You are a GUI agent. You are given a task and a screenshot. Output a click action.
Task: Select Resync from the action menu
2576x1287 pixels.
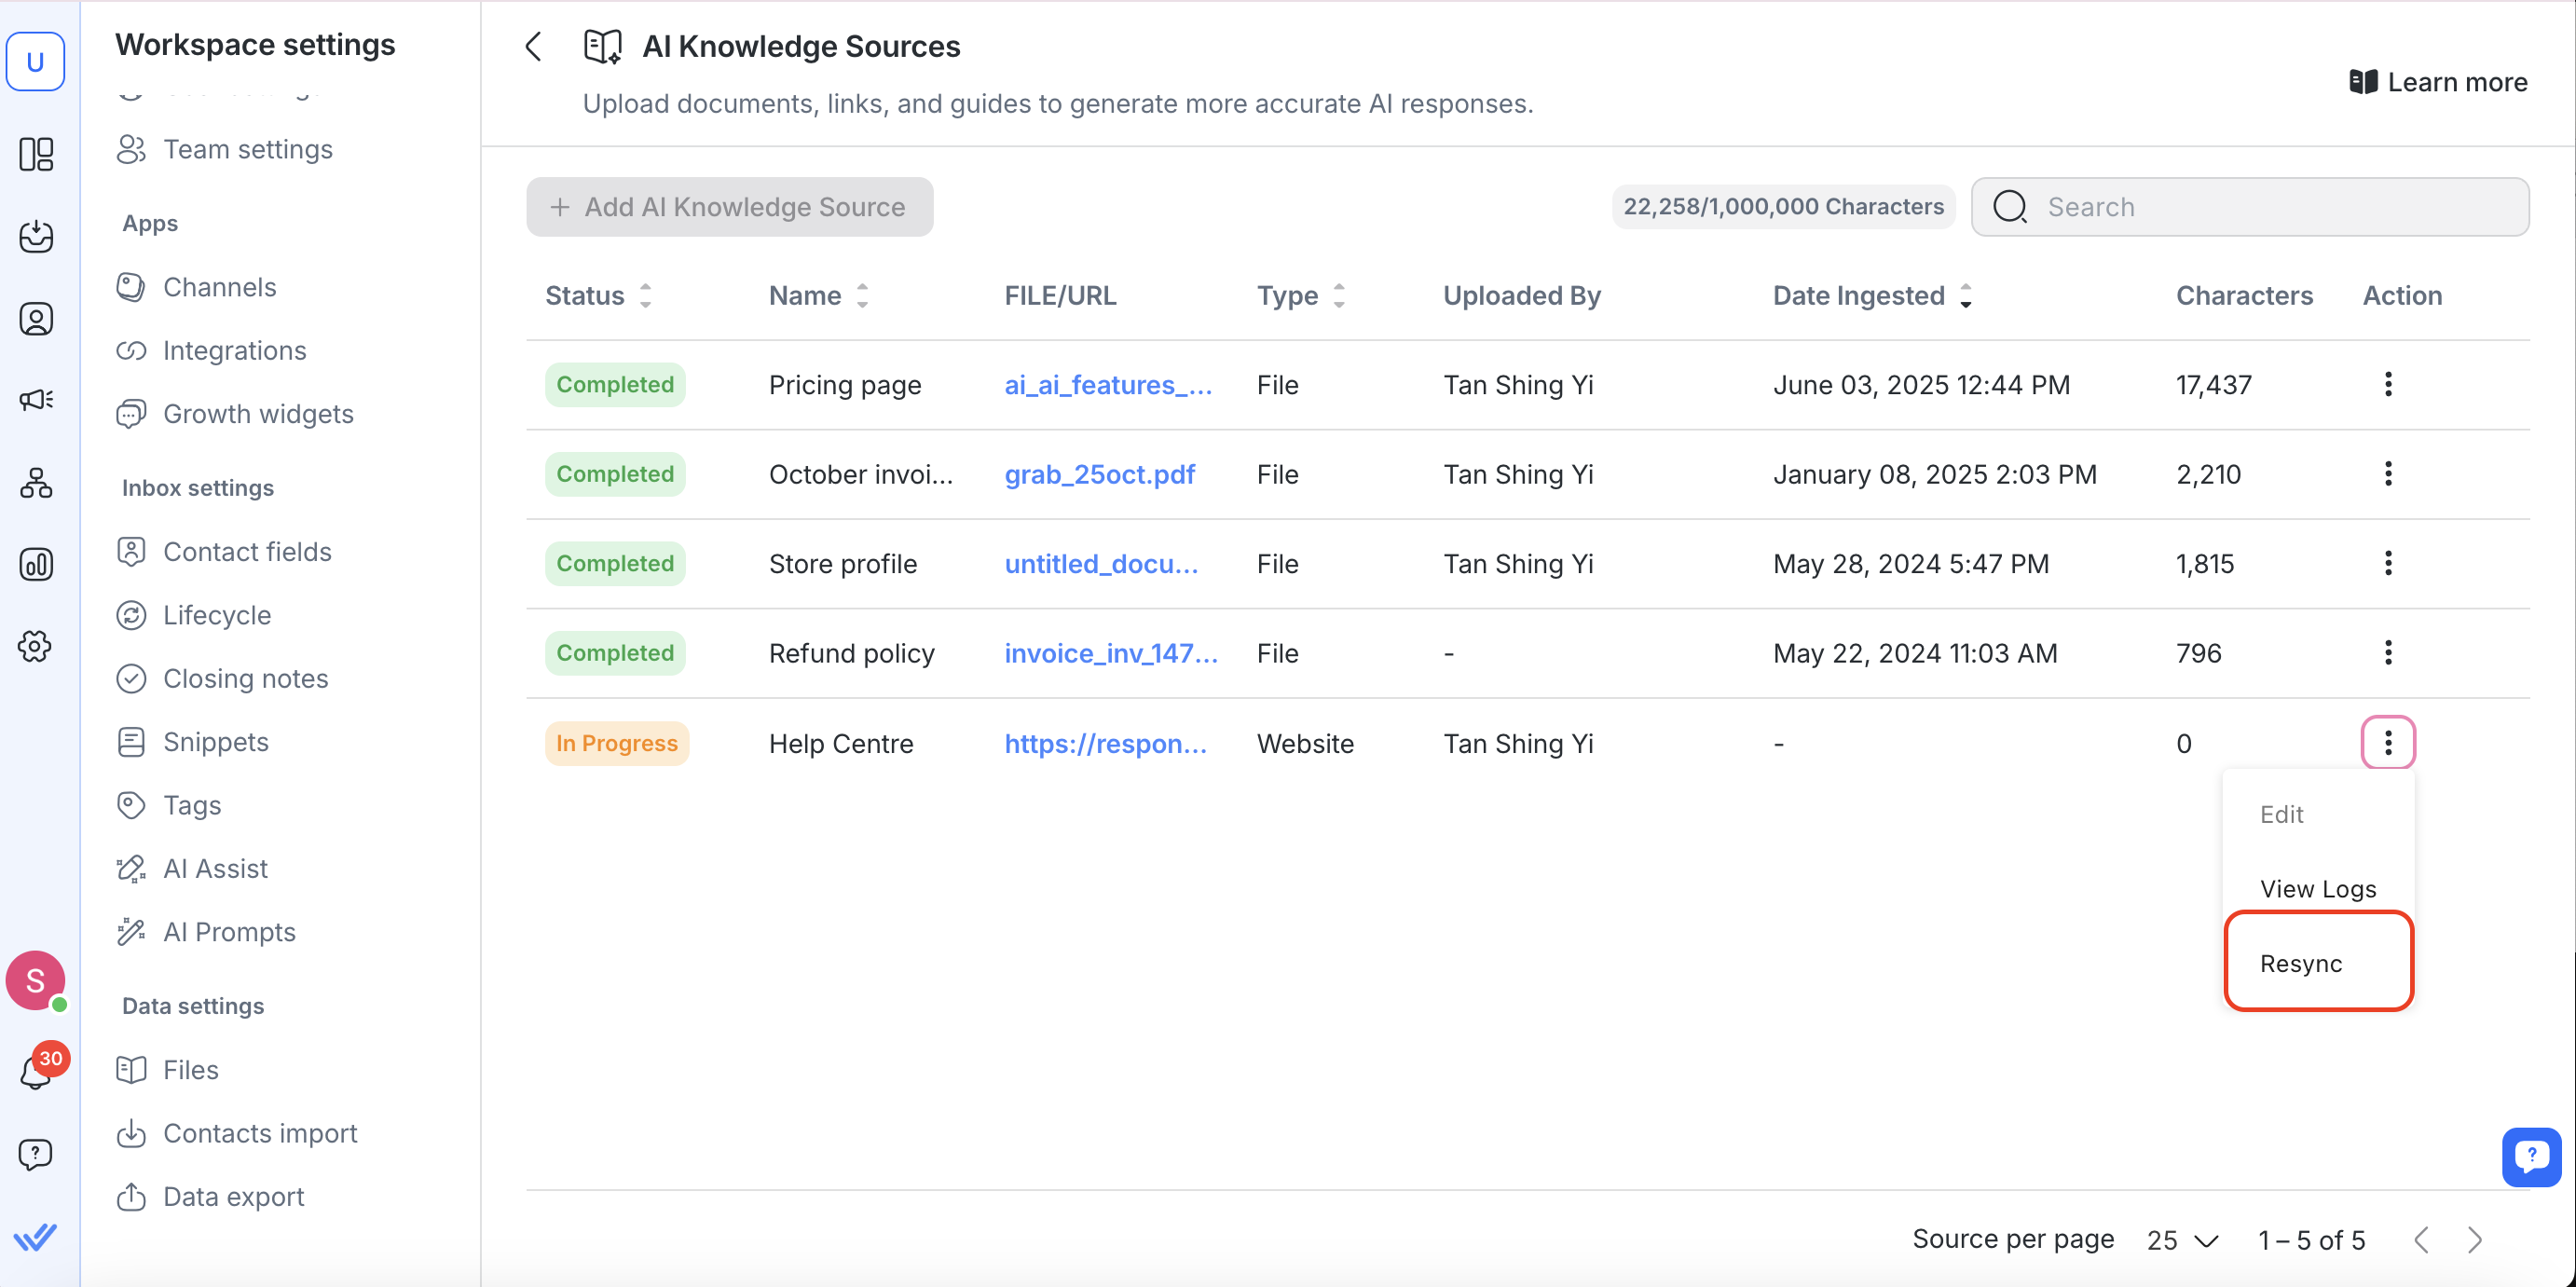[x=2300, y=963]
